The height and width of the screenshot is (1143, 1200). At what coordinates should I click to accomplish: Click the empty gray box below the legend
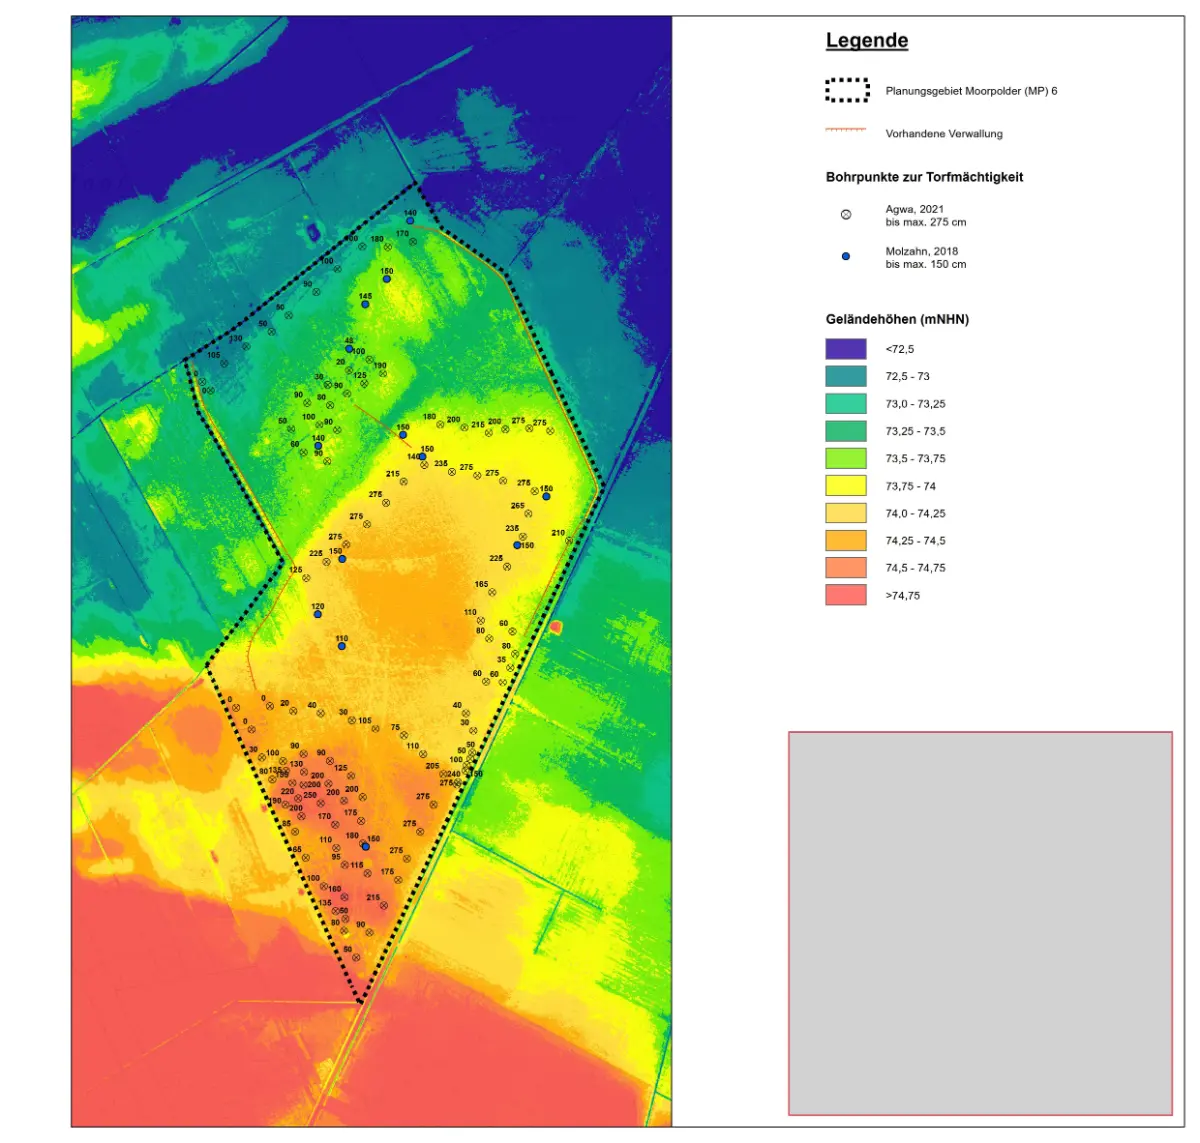click(x=980, y=923)
